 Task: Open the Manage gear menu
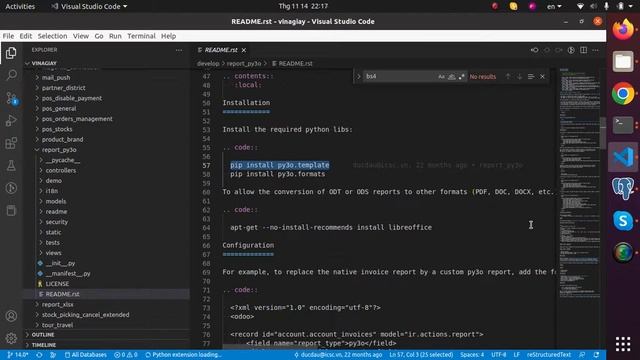pos(11,338)
